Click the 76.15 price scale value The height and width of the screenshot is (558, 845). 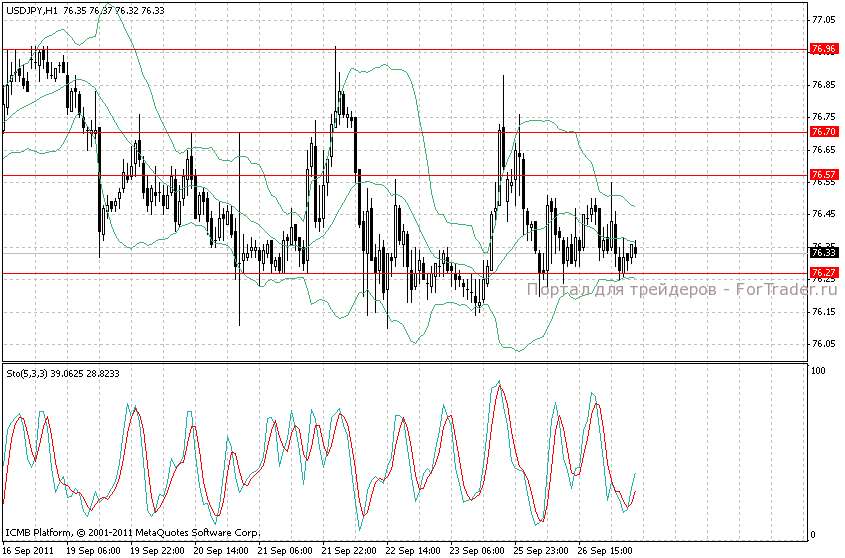823,312
